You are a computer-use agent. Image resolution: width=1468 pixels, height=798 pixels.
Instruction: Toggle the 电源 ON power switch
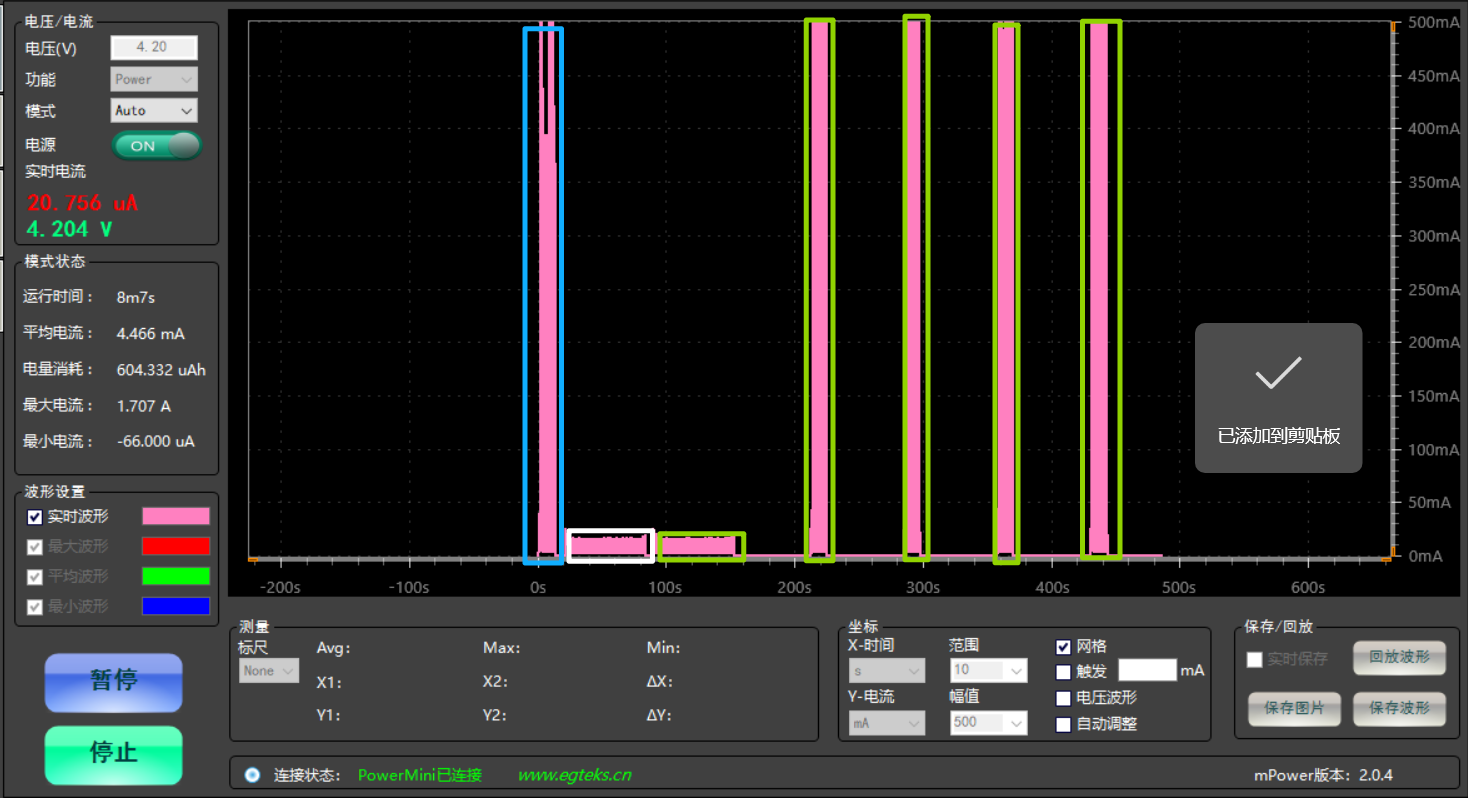(157, 146)
